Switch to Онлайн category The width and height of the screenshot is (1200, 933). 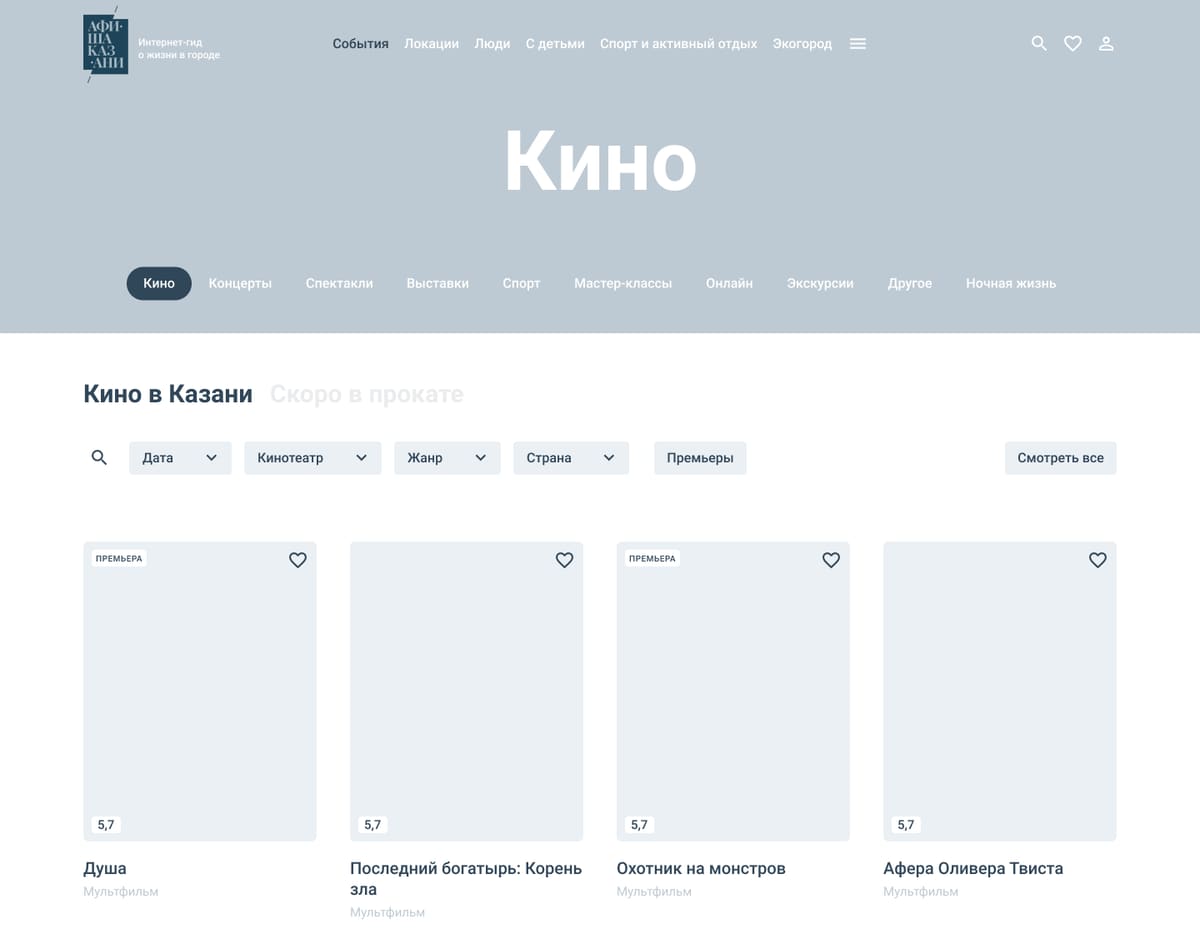click(729, 283)
